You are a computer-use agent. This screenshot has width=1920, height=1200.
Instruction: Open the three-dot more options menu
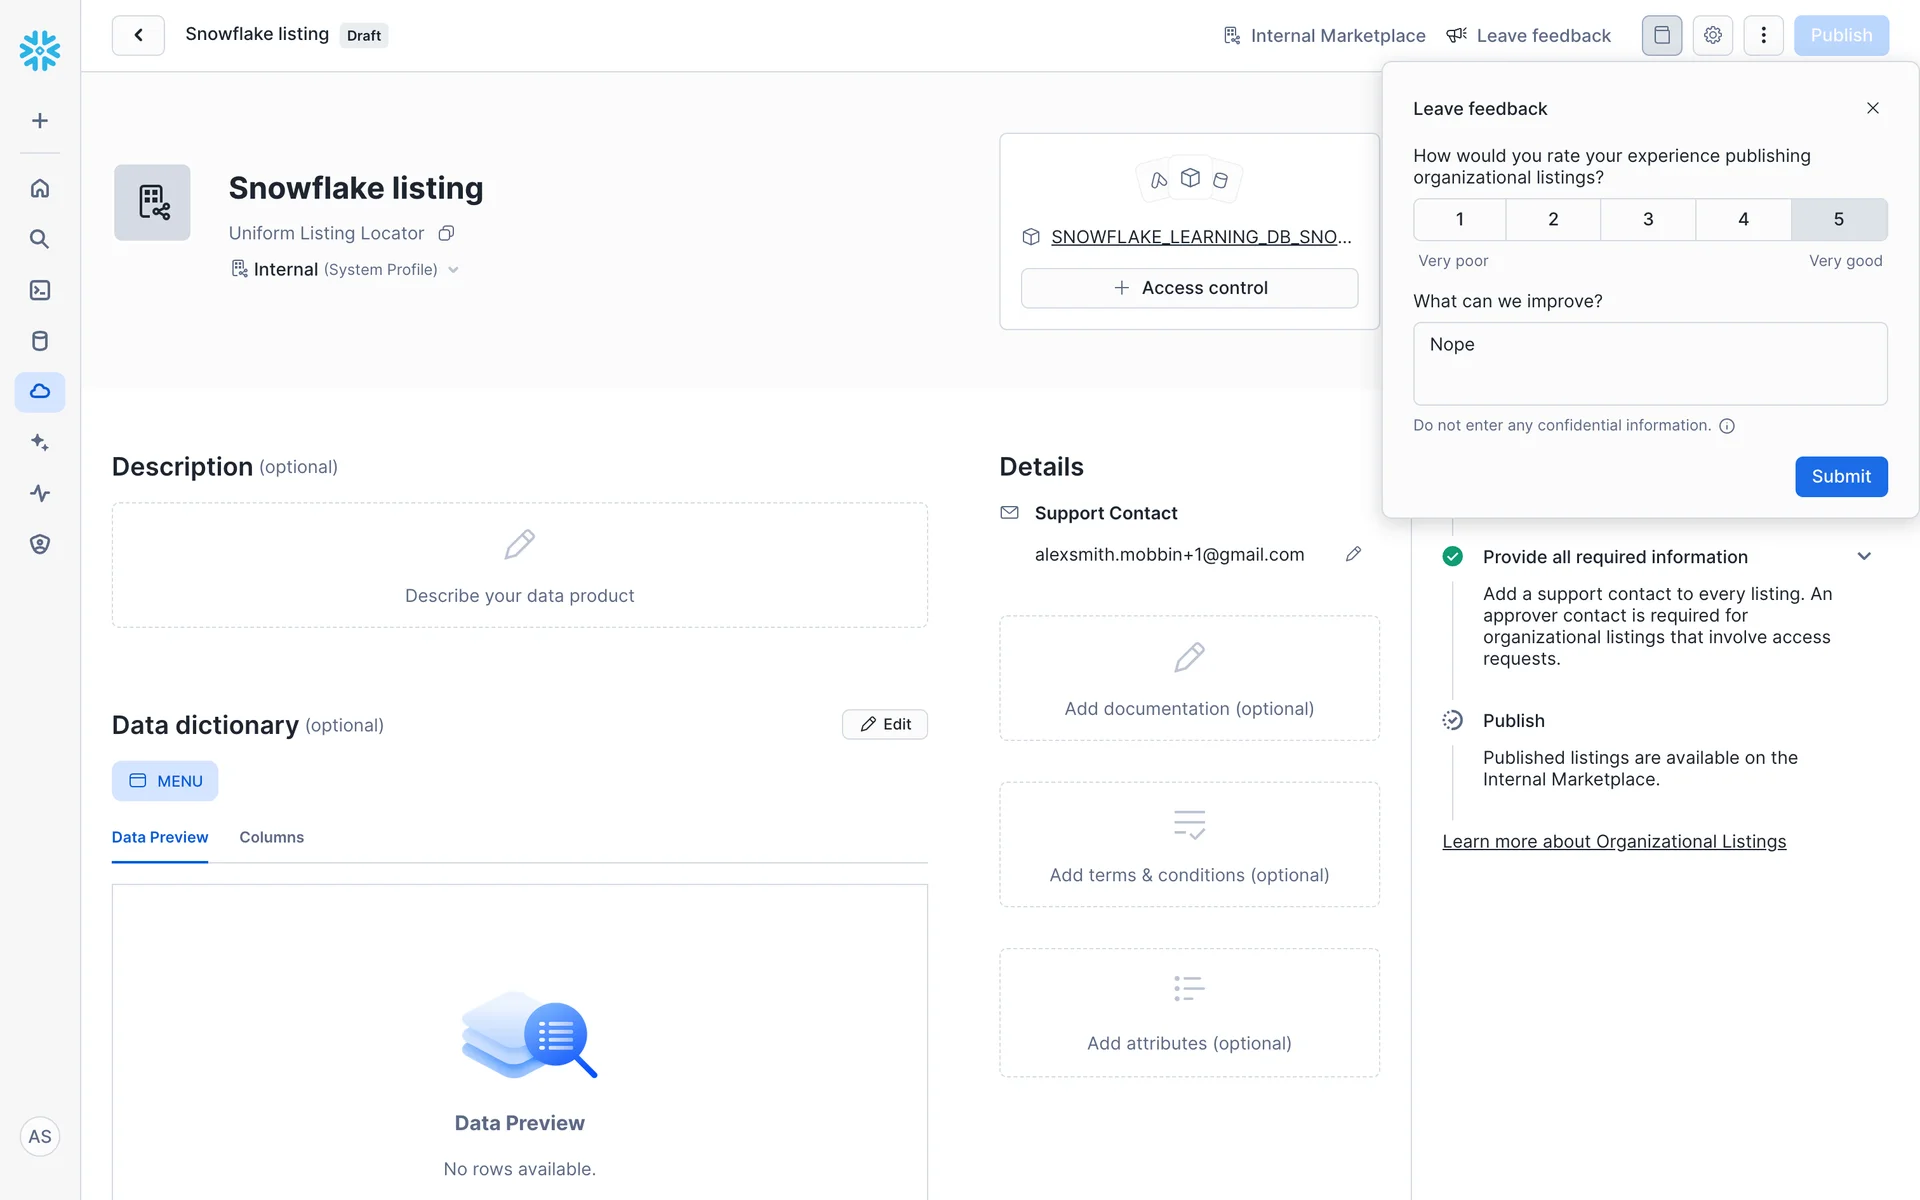(1763, 35)
